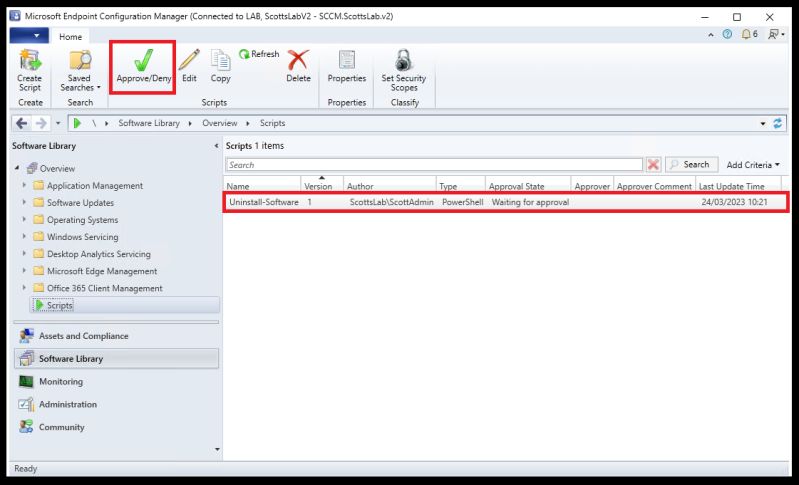Collapse the ribbon with the up arrow
799x485 pixels.
click(711, 35)
